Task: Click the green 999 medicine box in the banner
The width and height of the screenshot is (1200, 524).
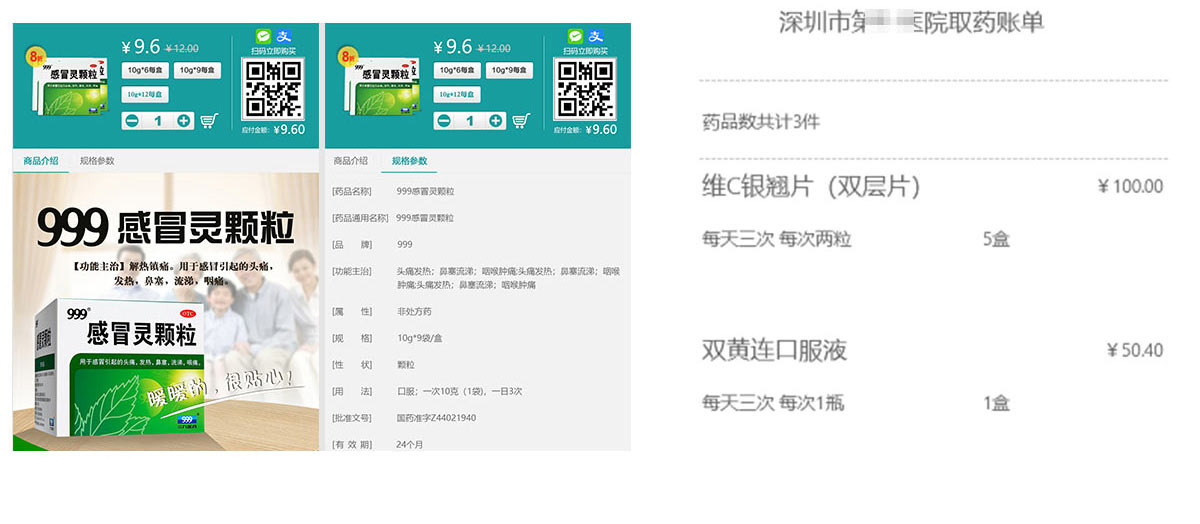Action: coord(120,368)
